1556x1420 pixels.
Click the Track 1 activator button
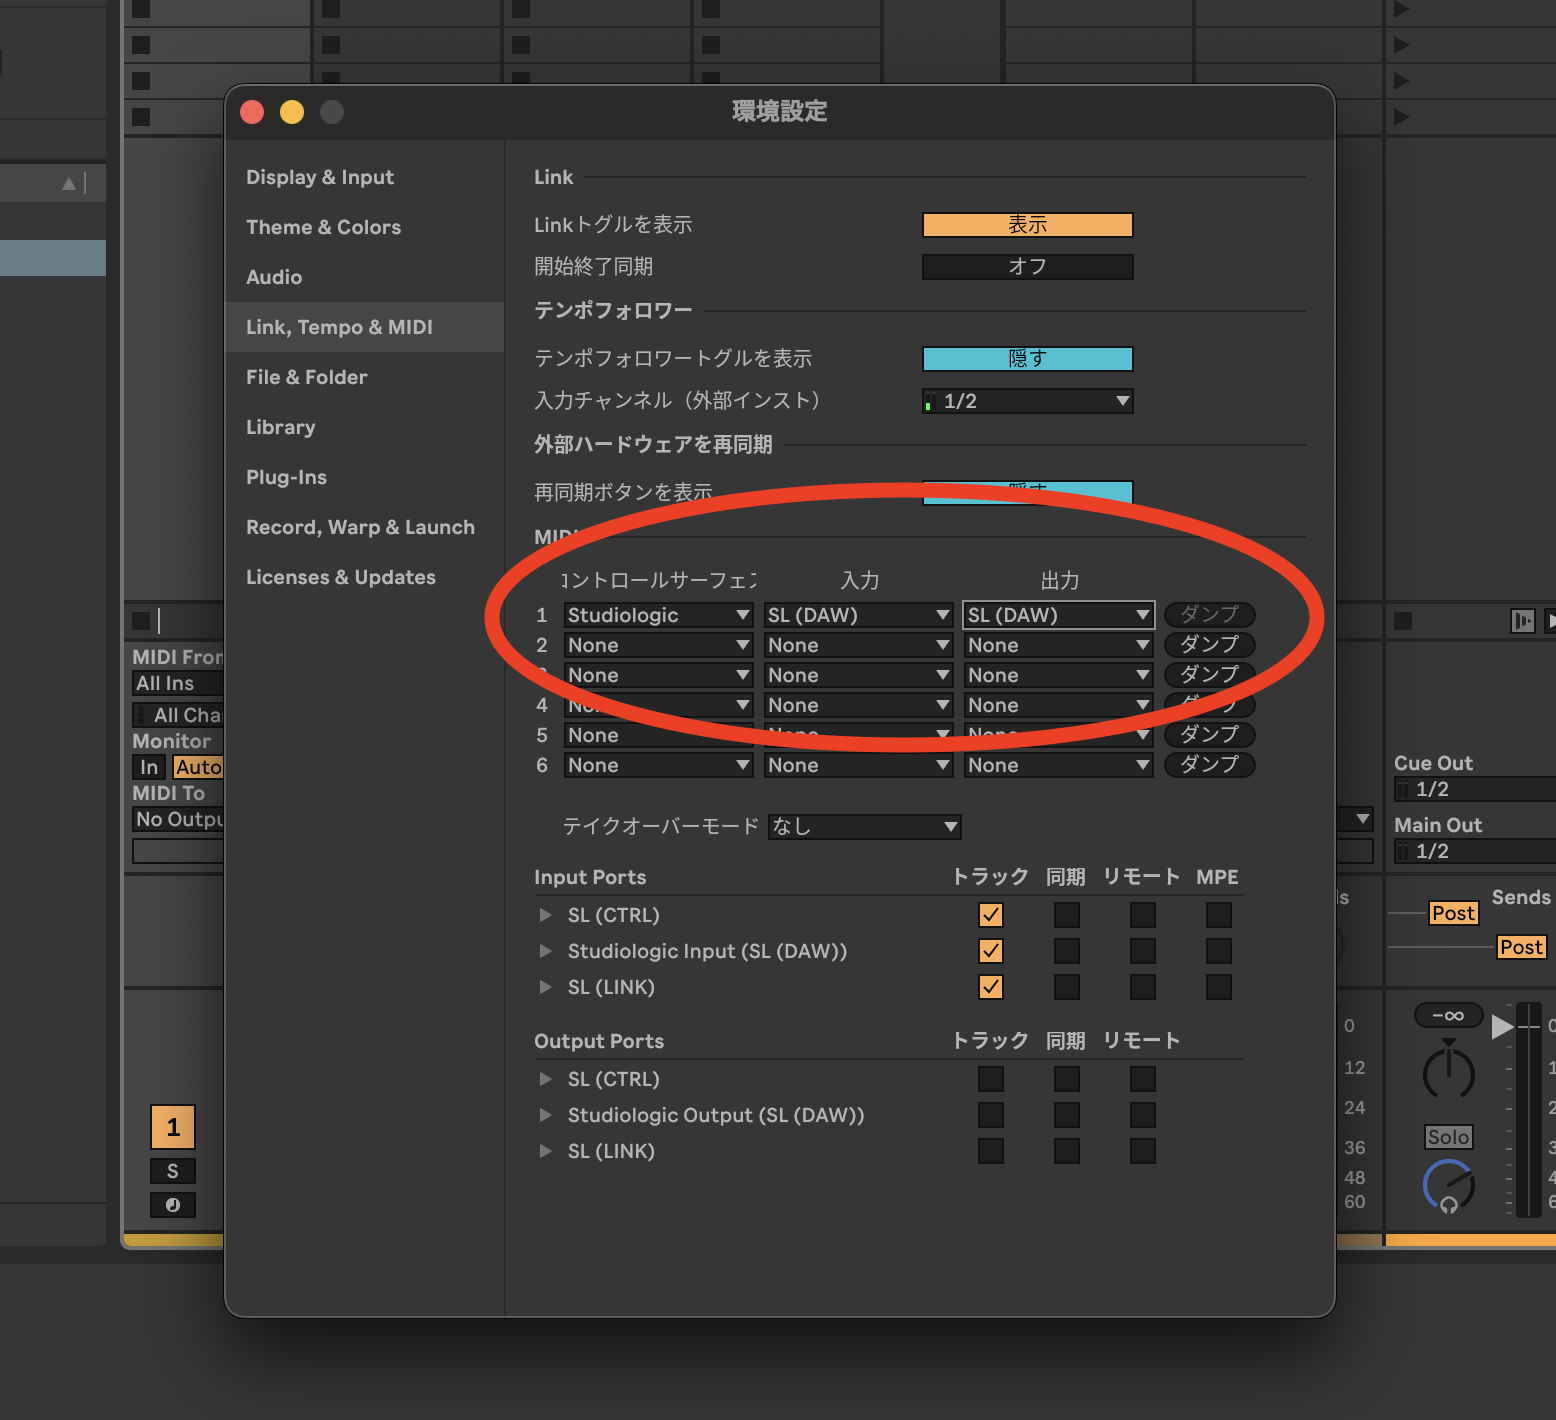(173, 1127)
